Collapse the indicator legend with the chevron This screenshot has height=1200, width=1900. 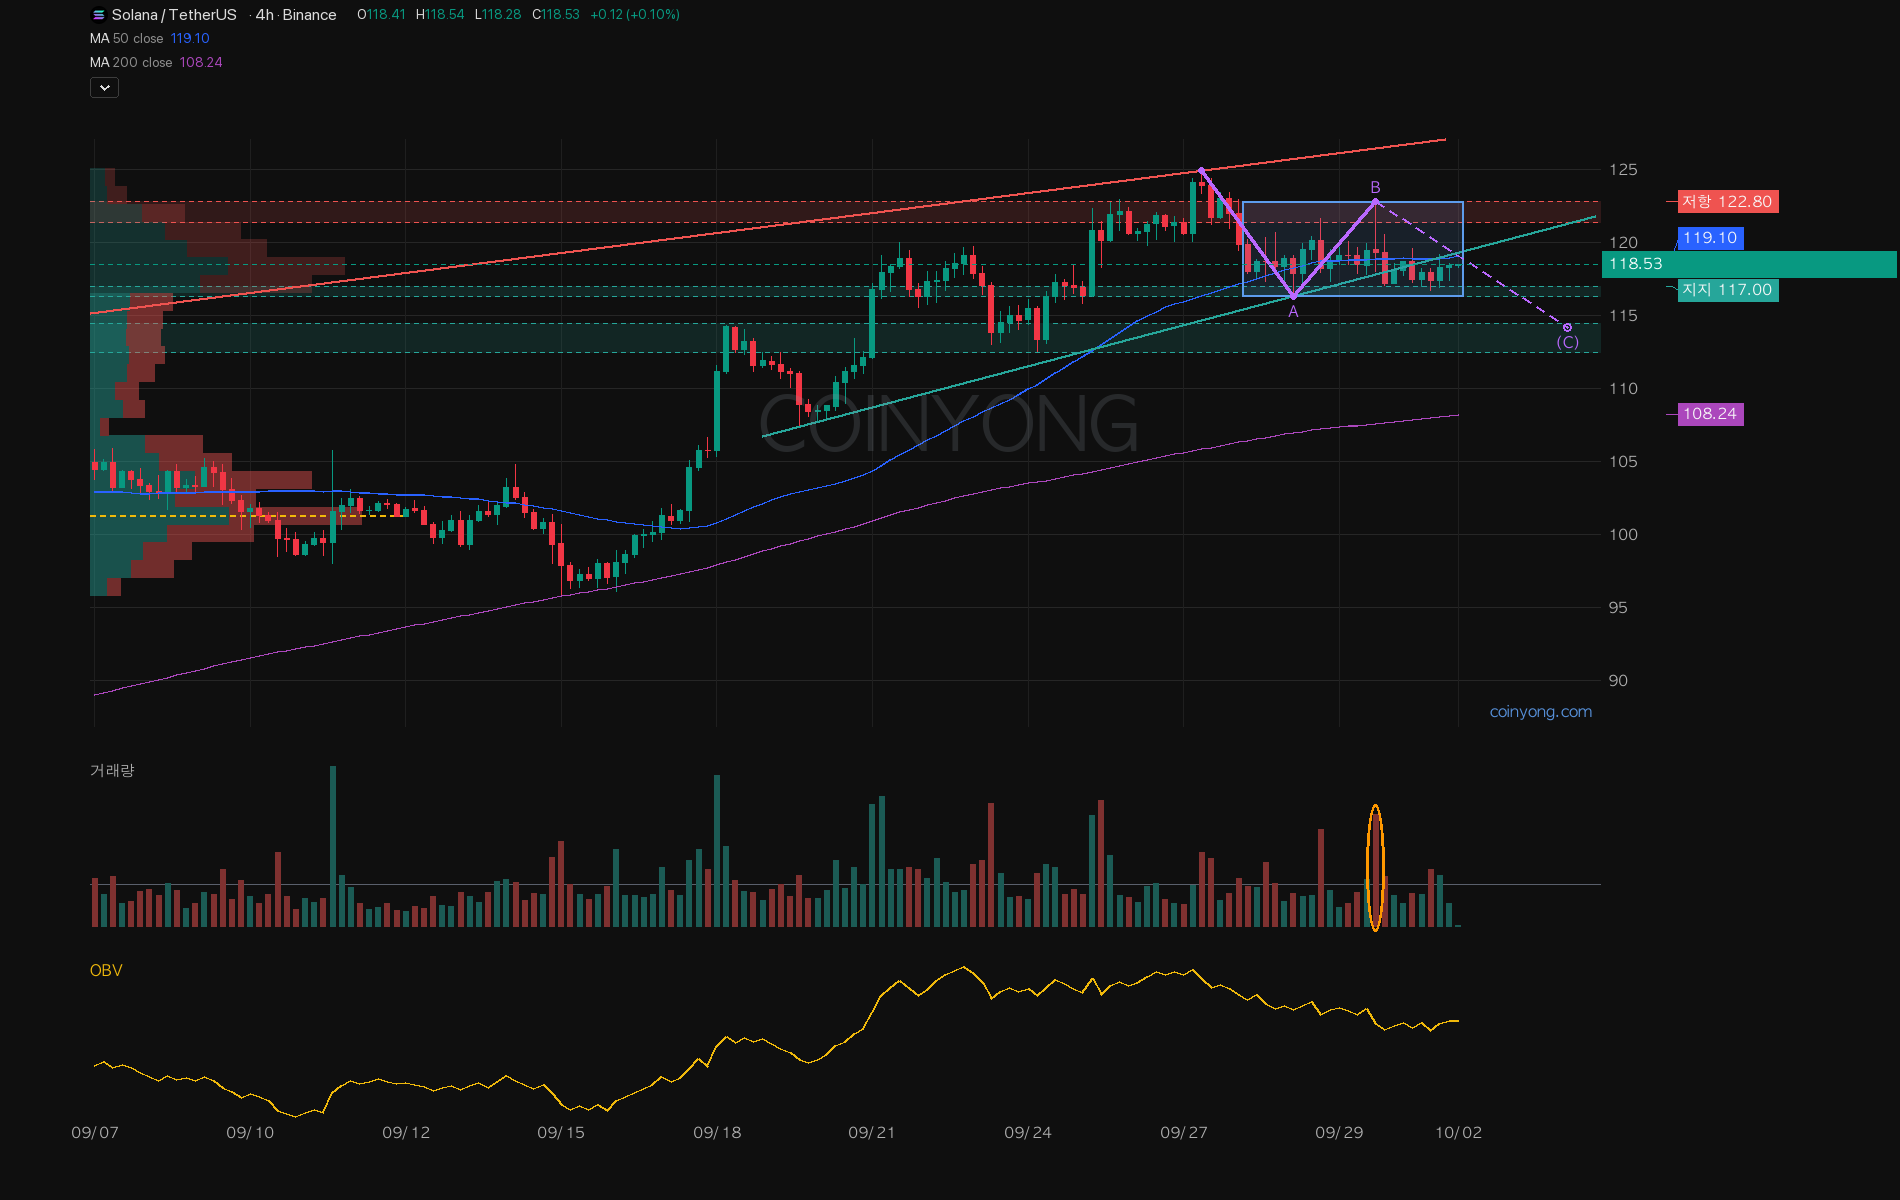tap(104, 88)
